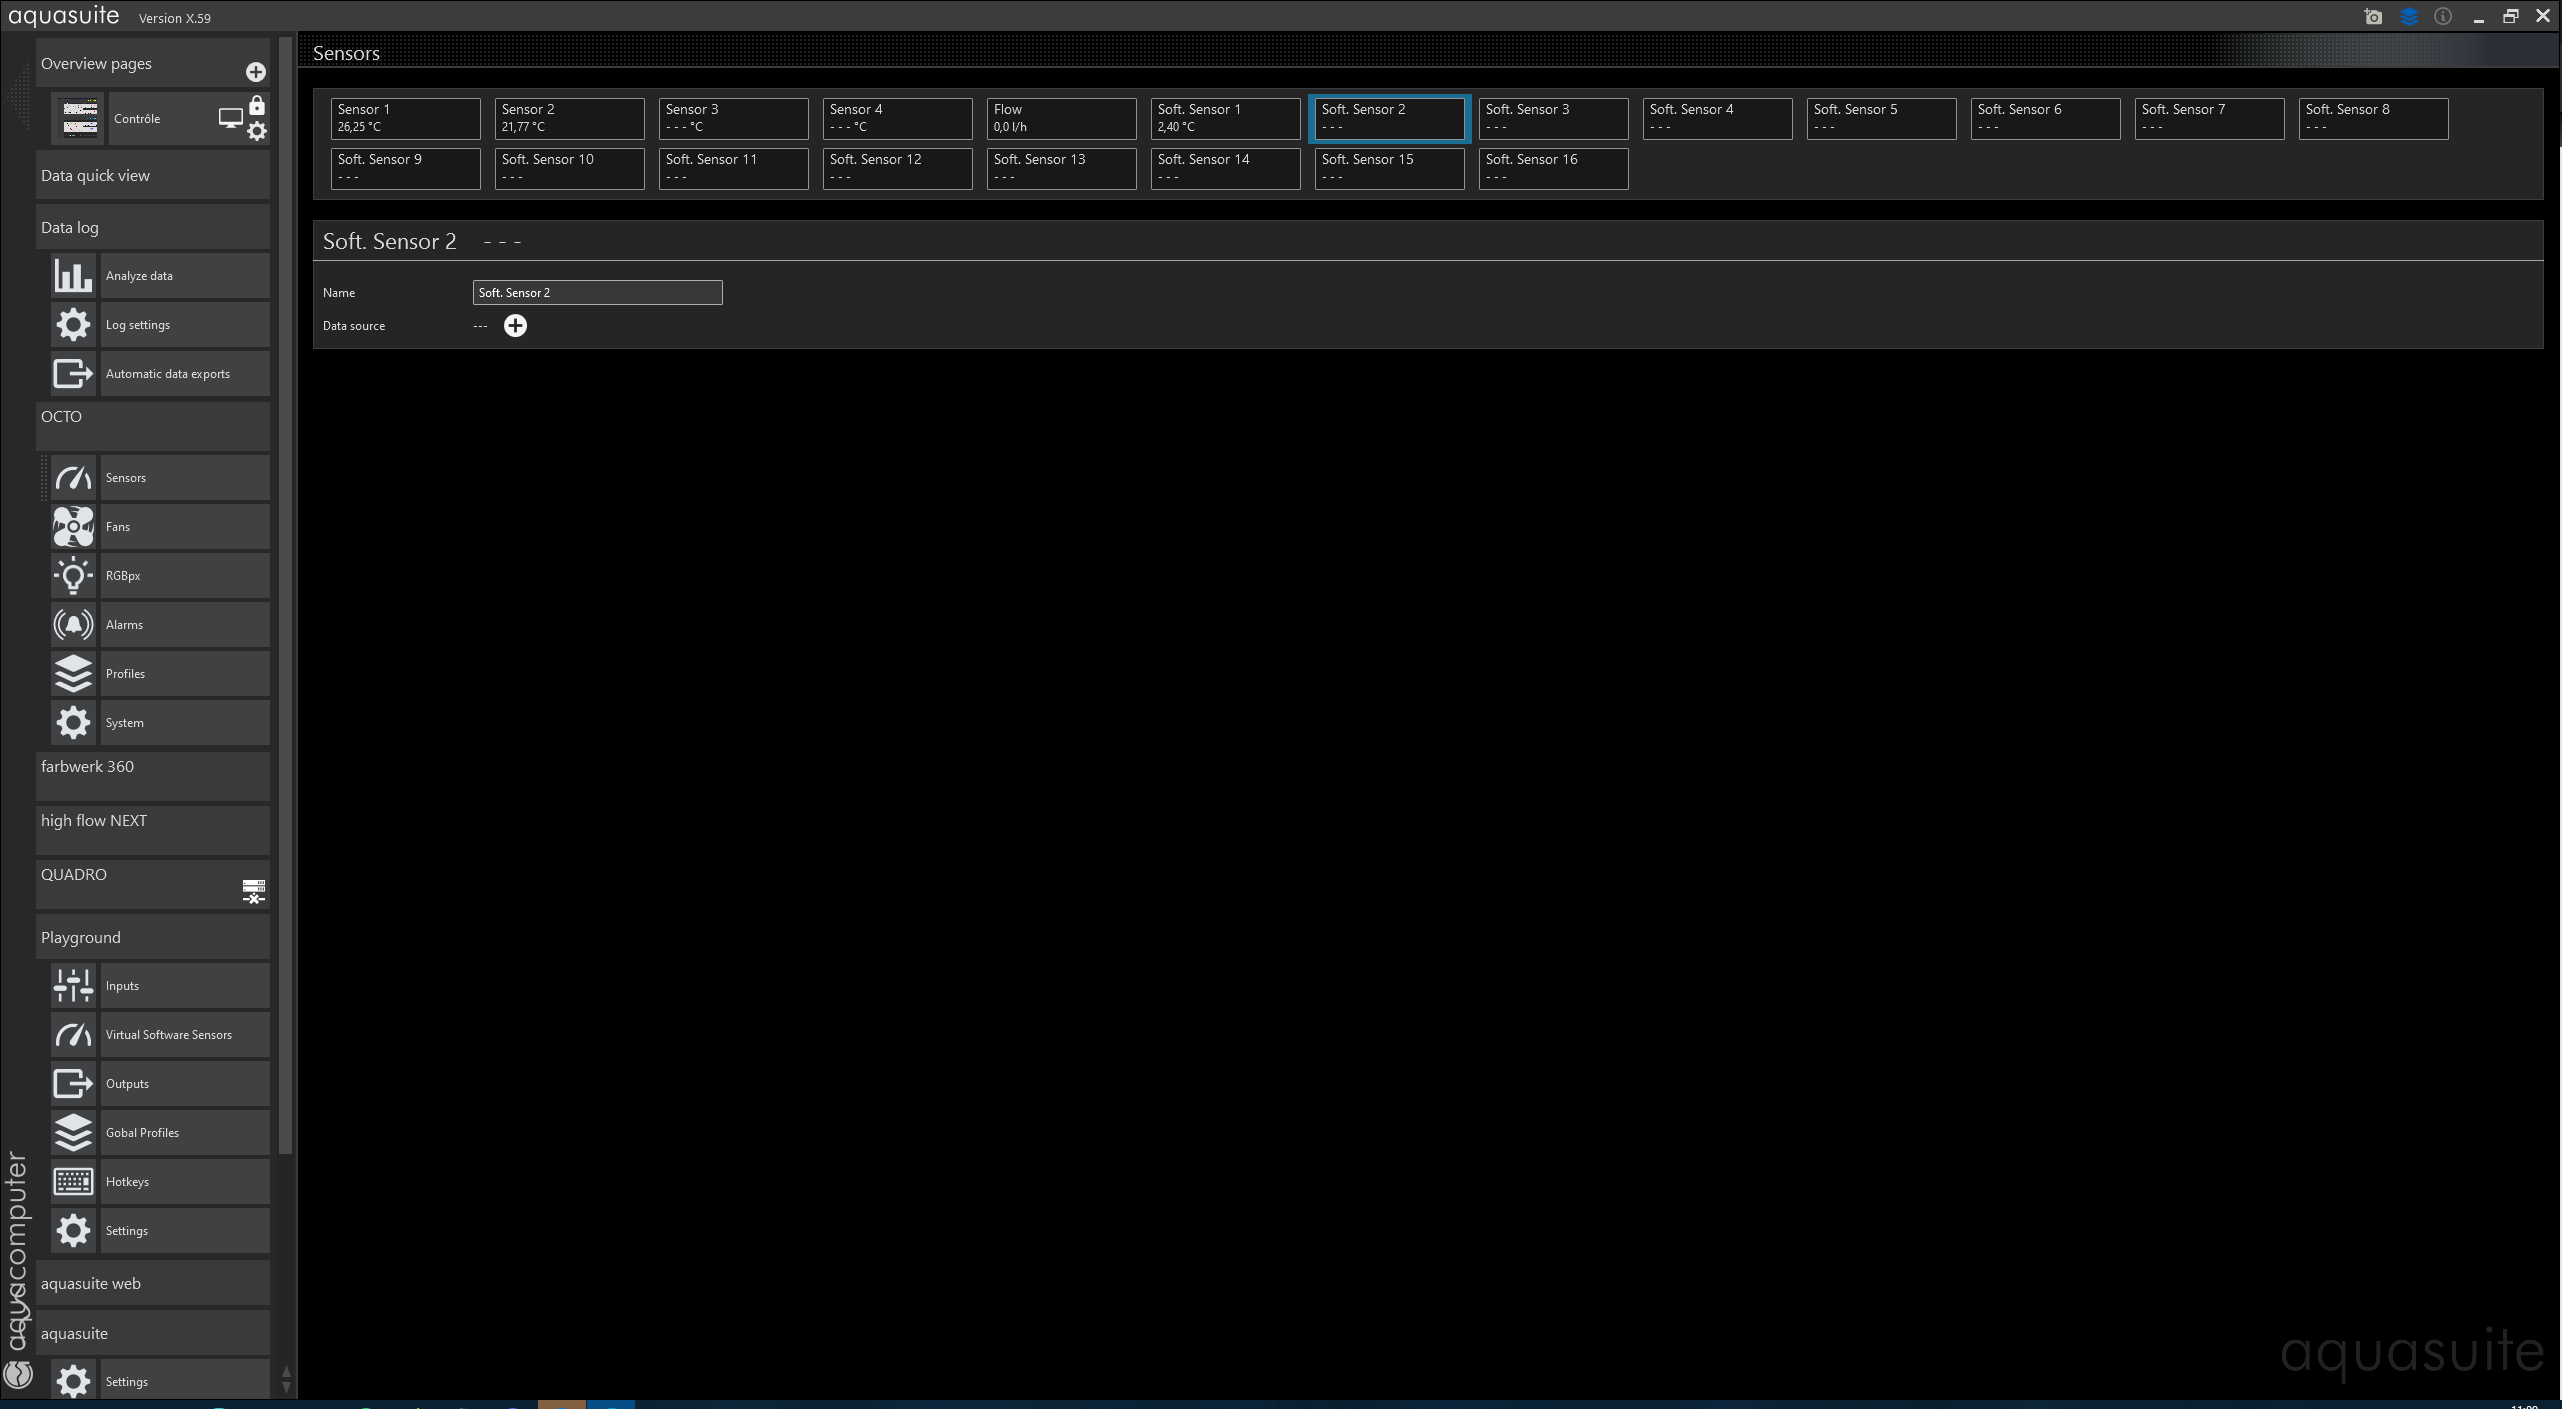Select the Soft. Sensor 5 tile
2562x1409 pixels.
pos(1881,118)
